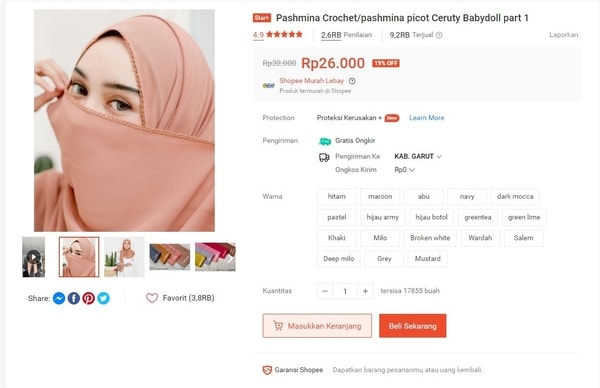Screen dimensions: 600x388
Task: Jump to the 4.9 star rating
Action: point(277,35)
